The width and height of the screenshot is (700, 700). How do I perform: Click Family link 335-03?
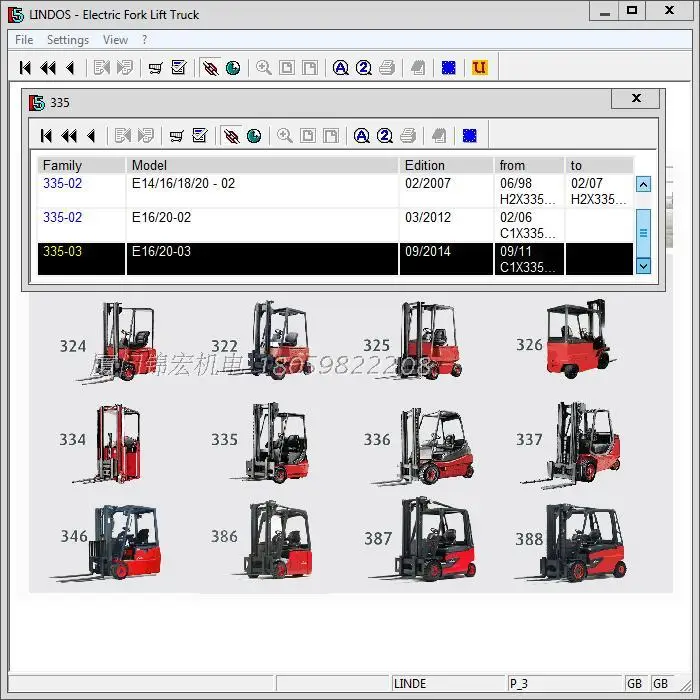[x=62, y=251]
